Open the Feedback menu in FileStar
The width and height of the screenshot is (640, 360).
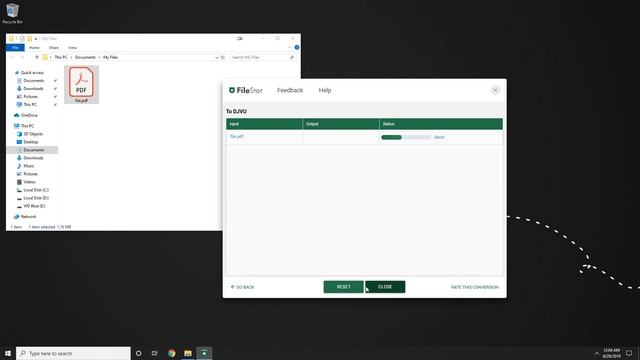pos(290,90)
